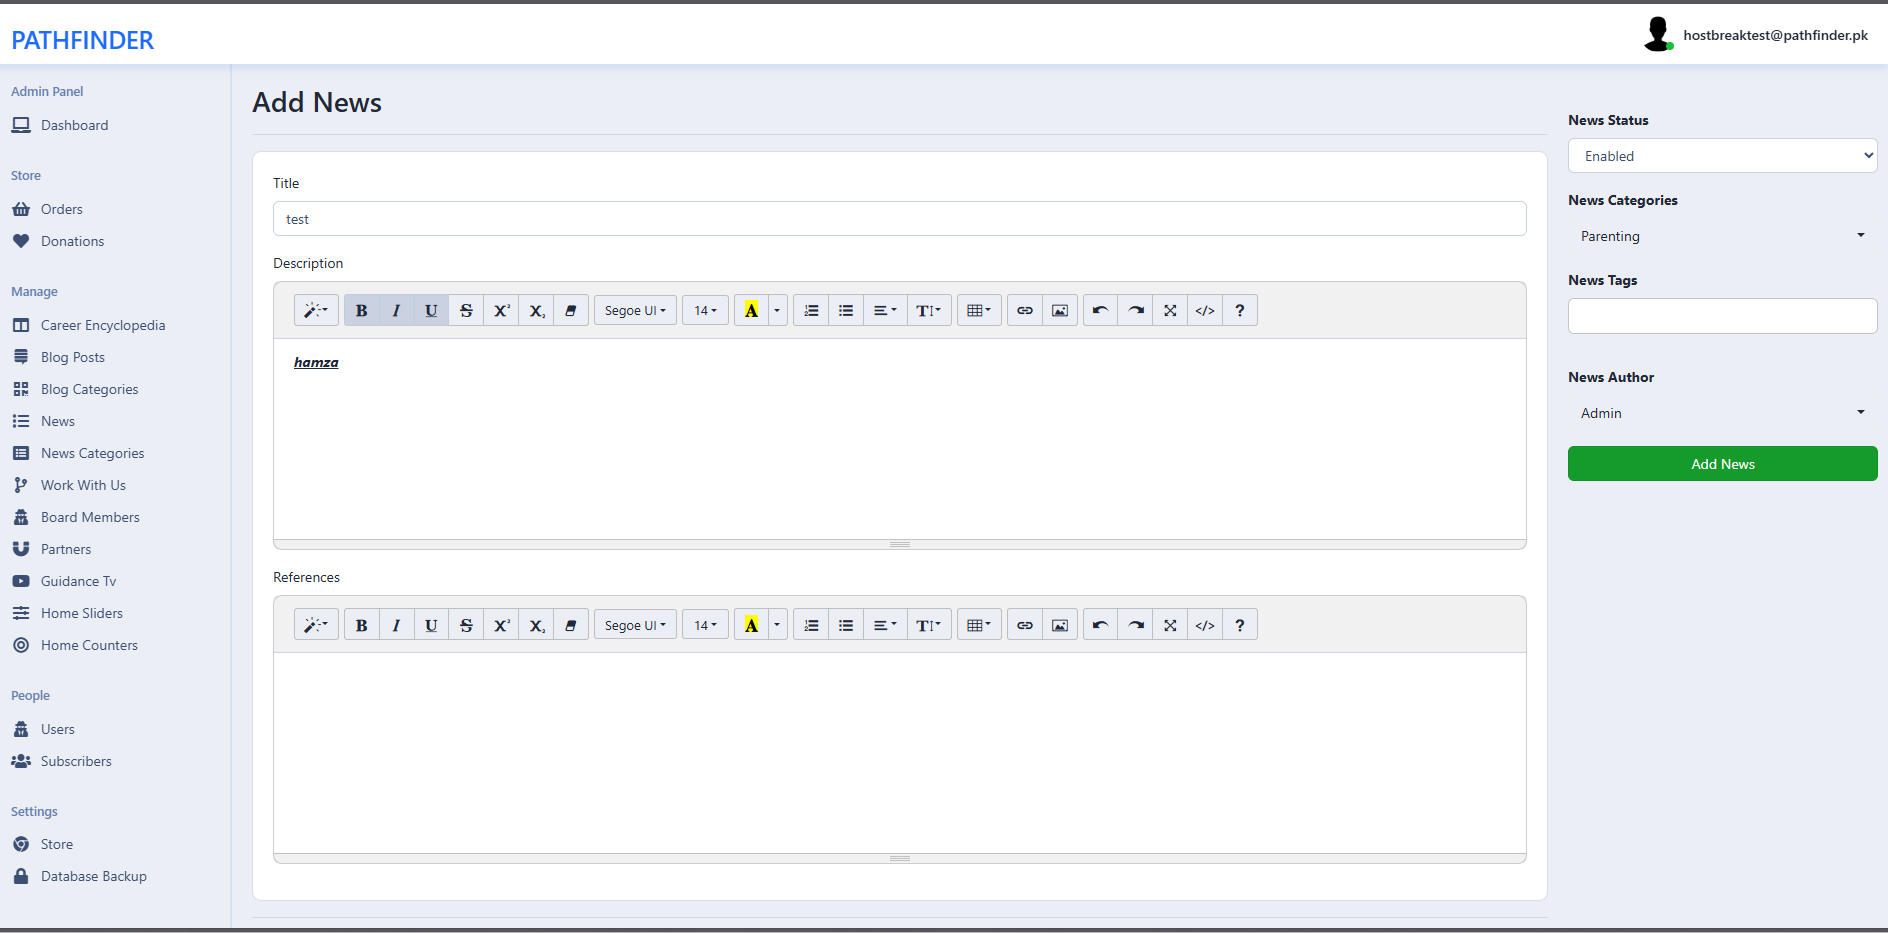Apply yellow highlight color in Description toolbar
Image resolution: width=1888 pixels, height=933 pixels.
point(751,310)
